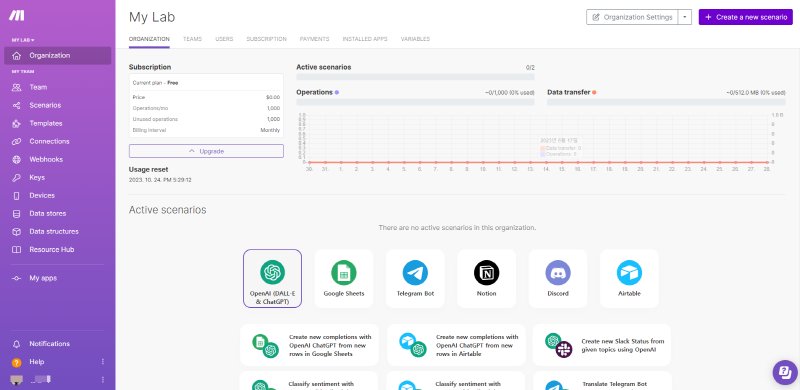Select the Airtable app tile
Viewport: 800px width, 390px height.
click(x=629, y=279)
